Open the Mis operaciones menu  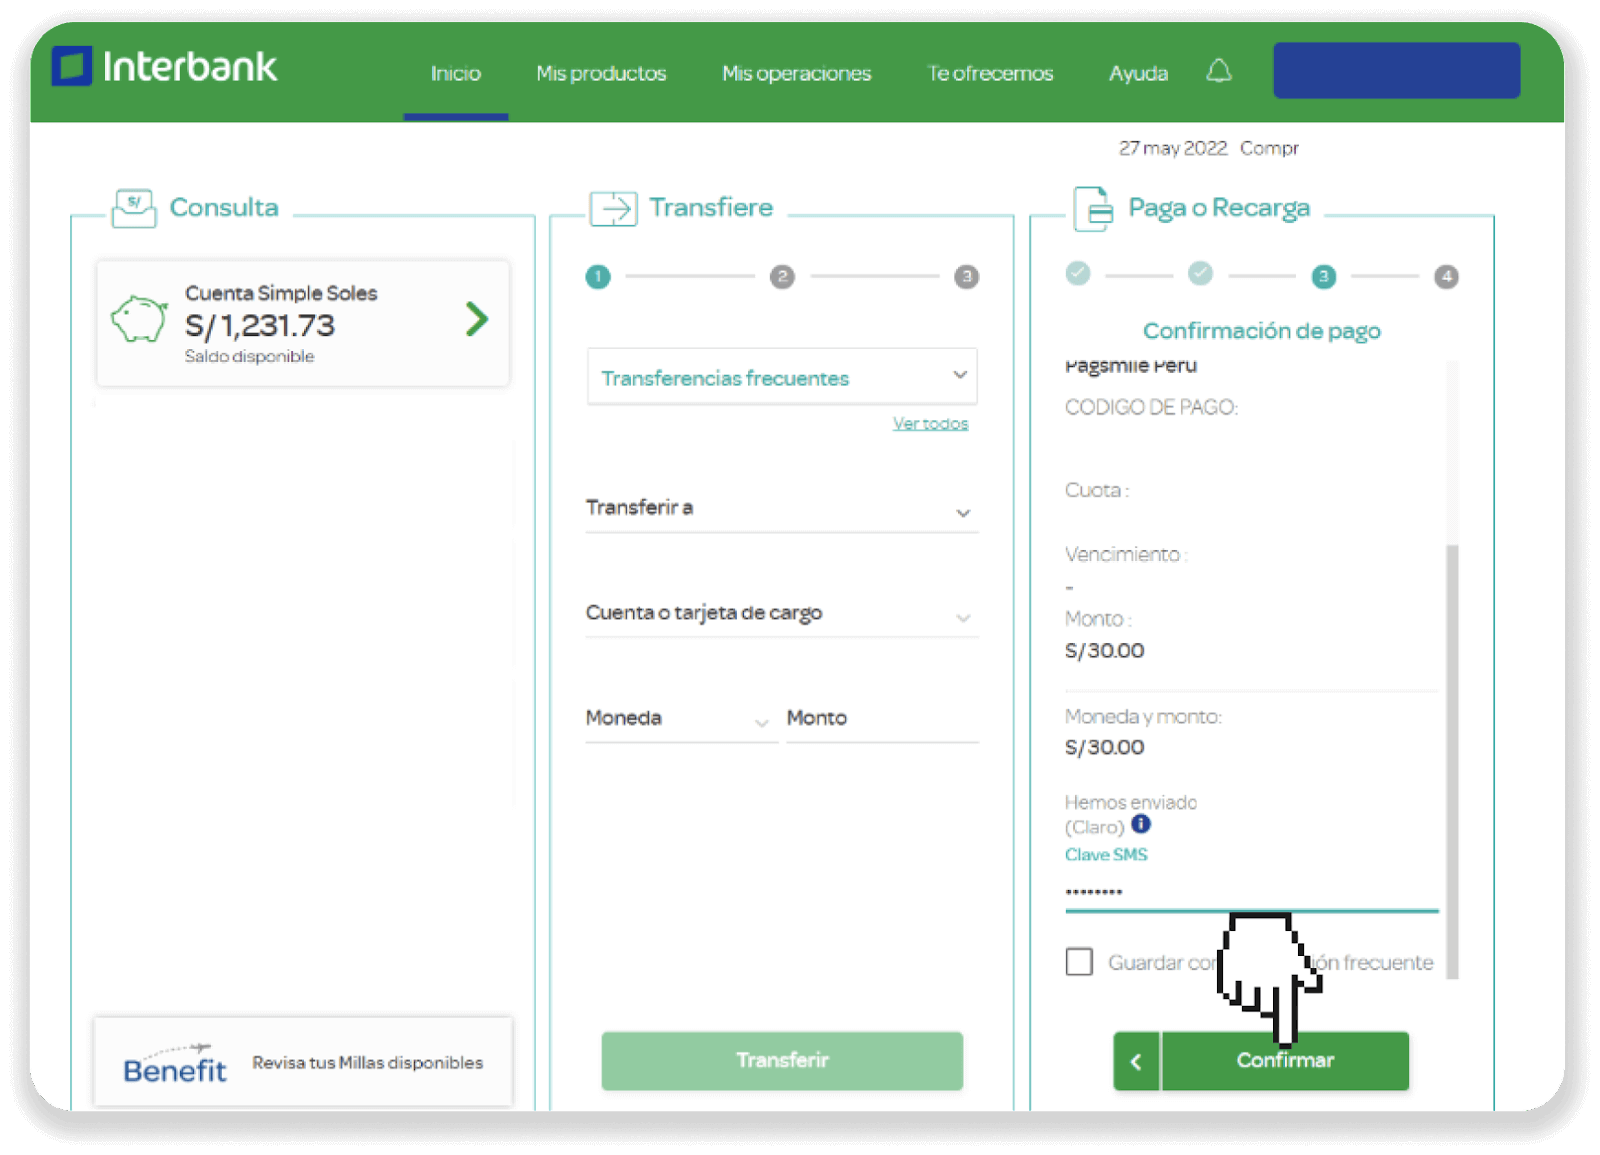pyautogui.click(x=796, y=73)
